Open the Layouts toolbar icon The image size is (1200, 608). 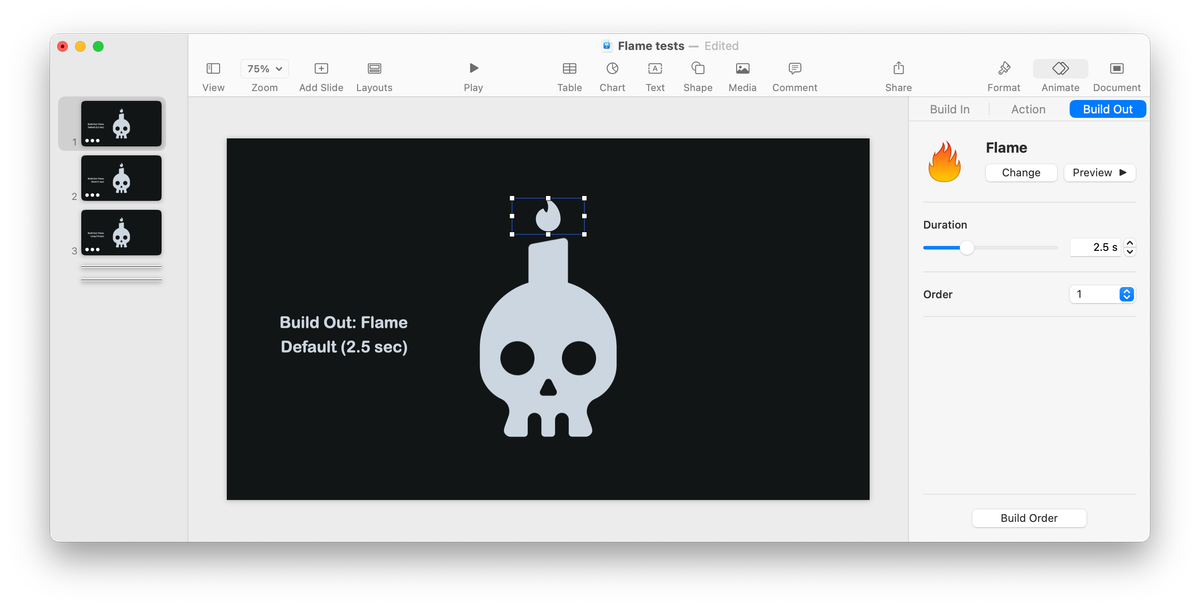[x=374, y=69]
